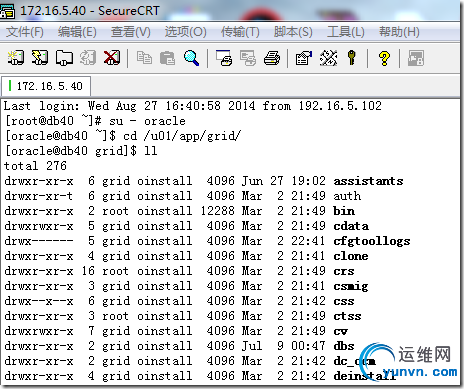Click the Print icon in toolbar
Image resolution: width=464 pixels, height=389 pixels.
coord(272,58)
